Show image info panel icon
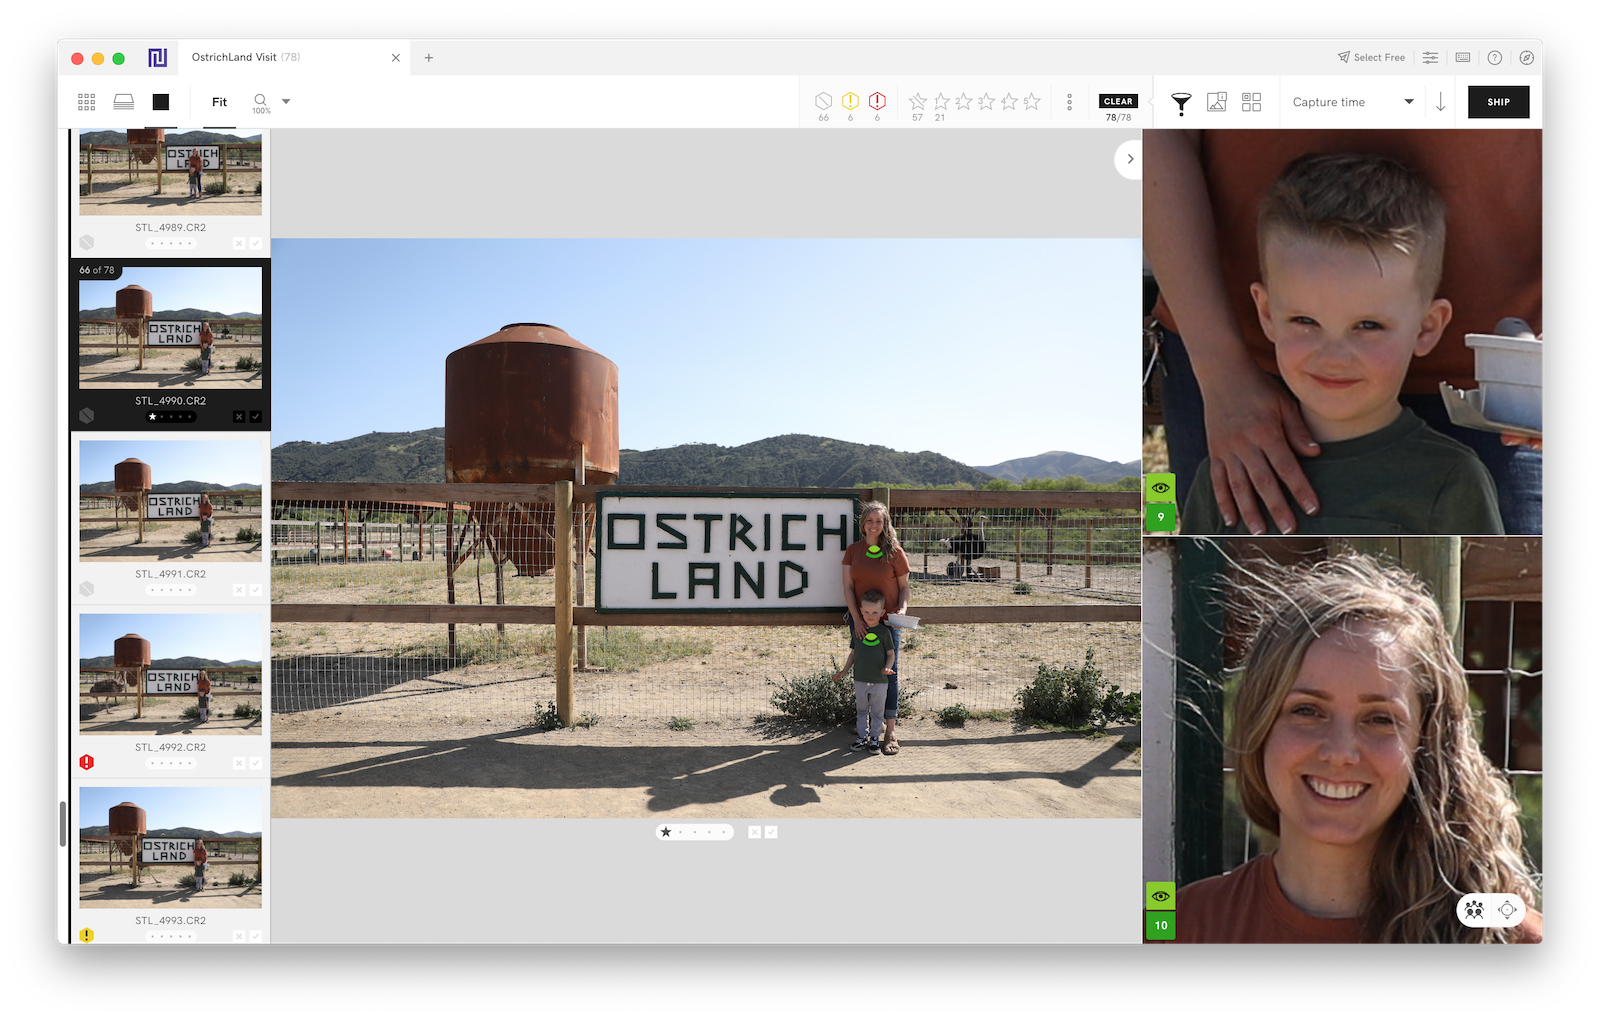Image resolution: width=1600 pixels, height=1020 pixels. [x=1217, y=102]
